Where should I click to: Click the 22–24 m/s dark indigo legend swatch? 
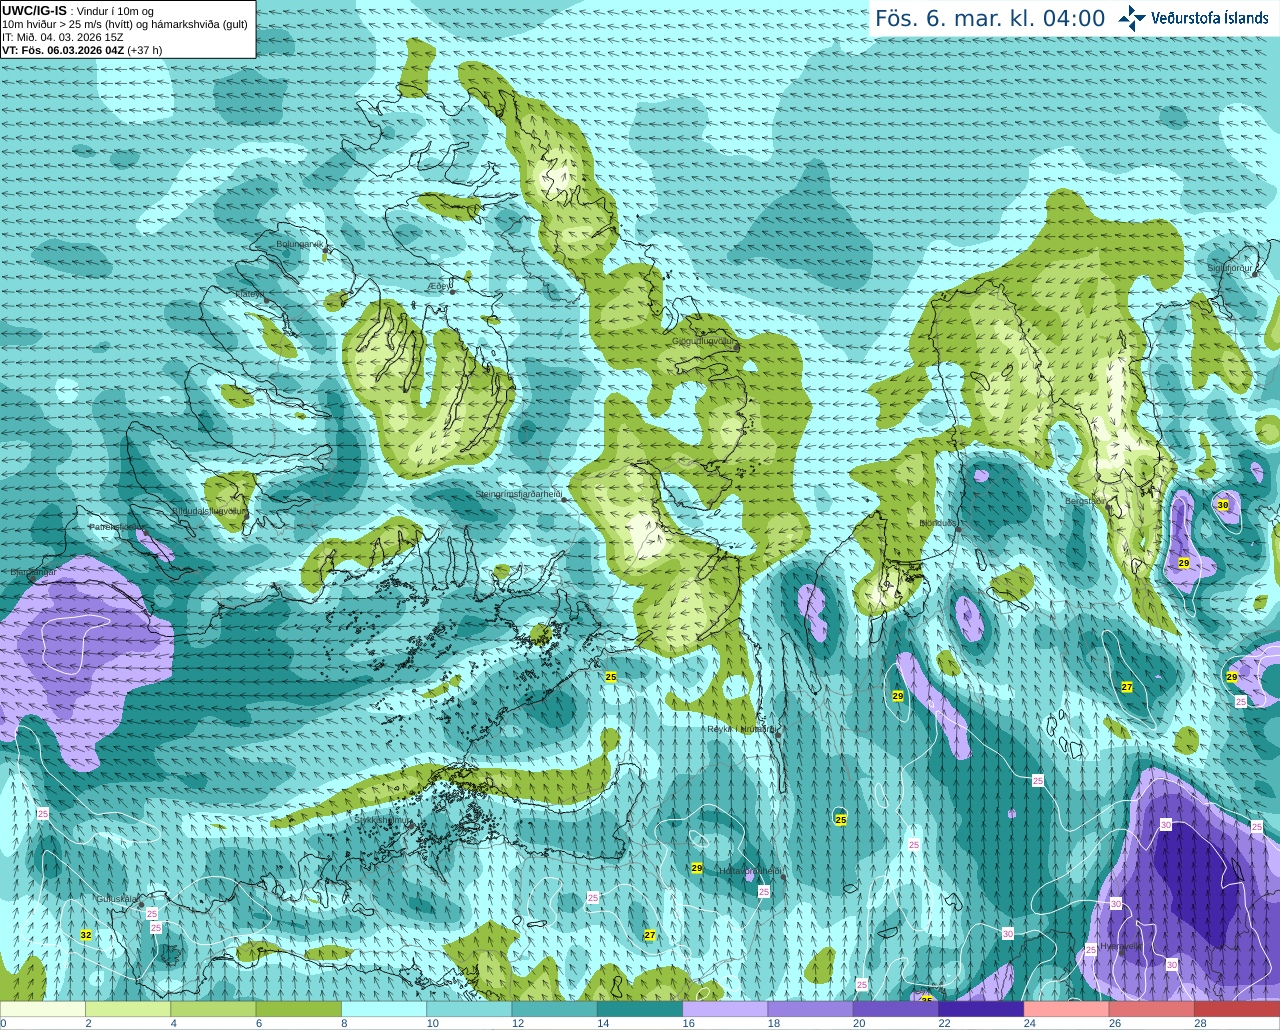point(981,1009)
